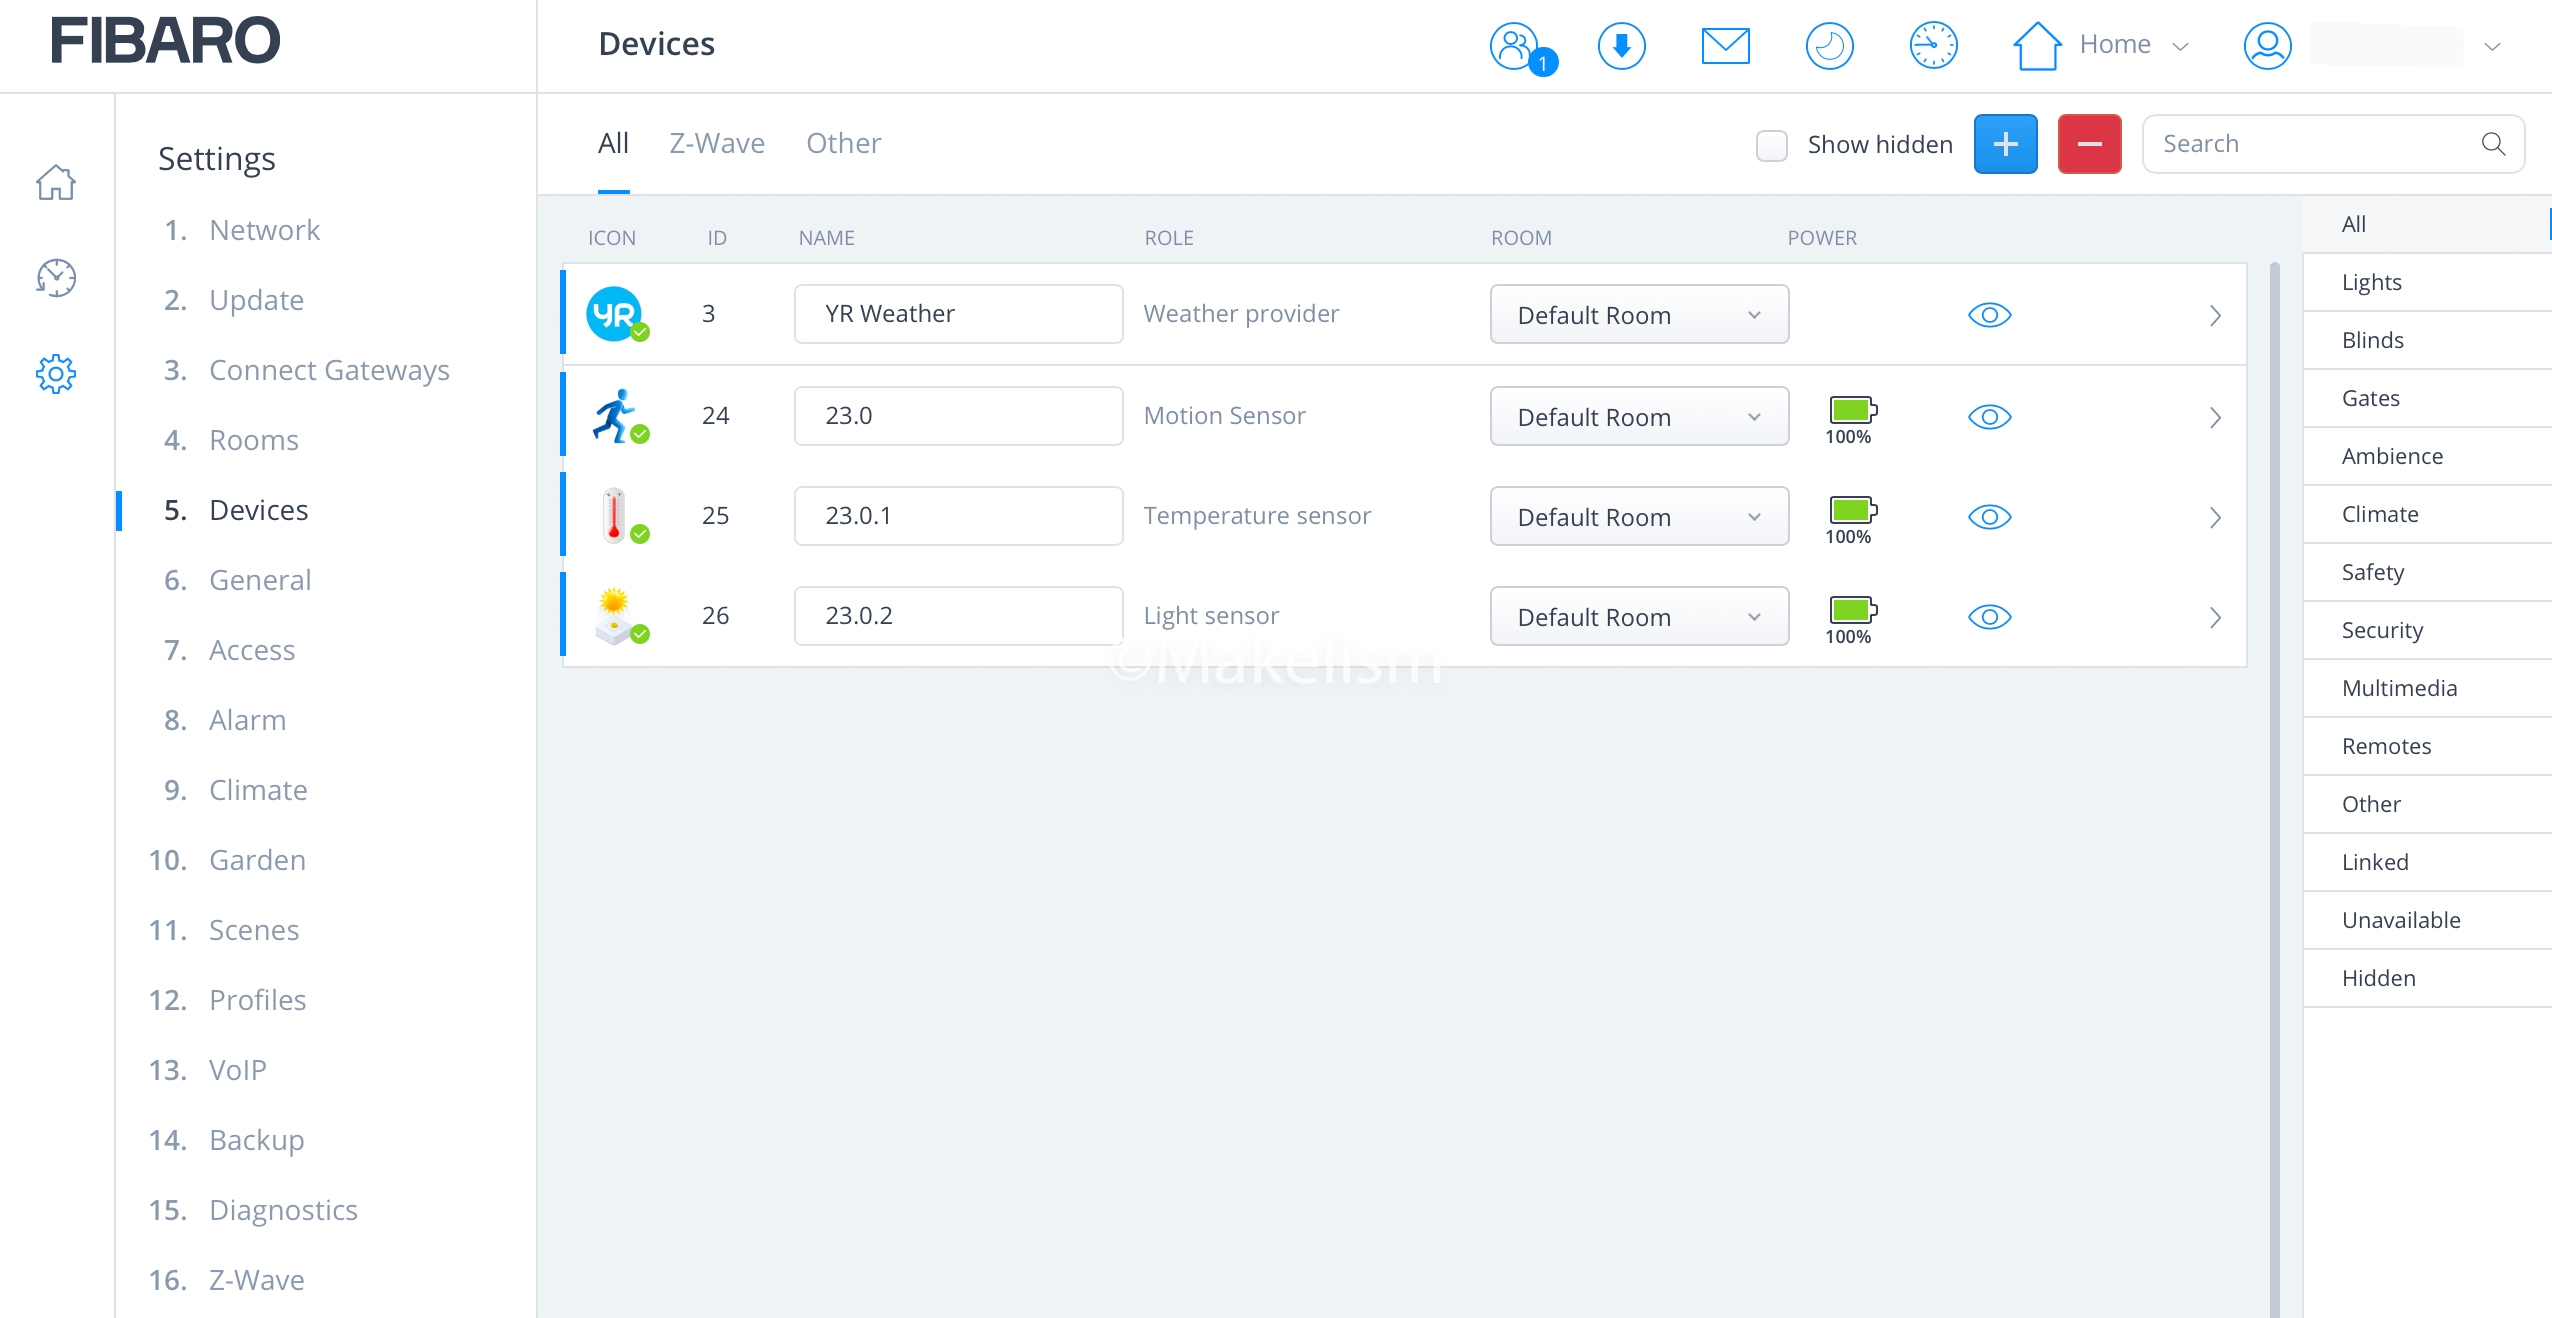Click the night mode moon icon

coord(1829,46)
